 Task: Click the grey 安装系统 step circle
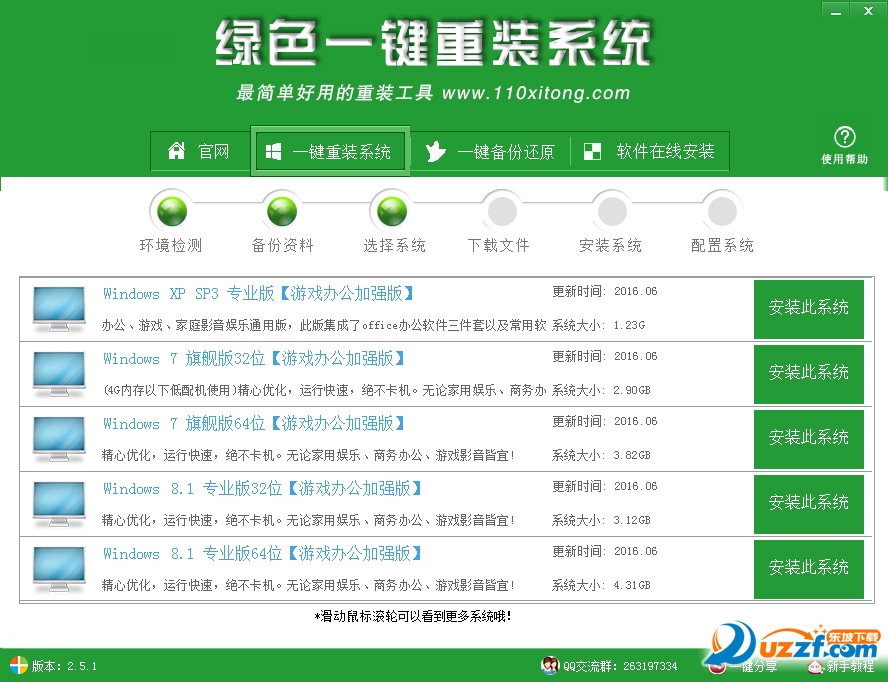tap(612, 211)
